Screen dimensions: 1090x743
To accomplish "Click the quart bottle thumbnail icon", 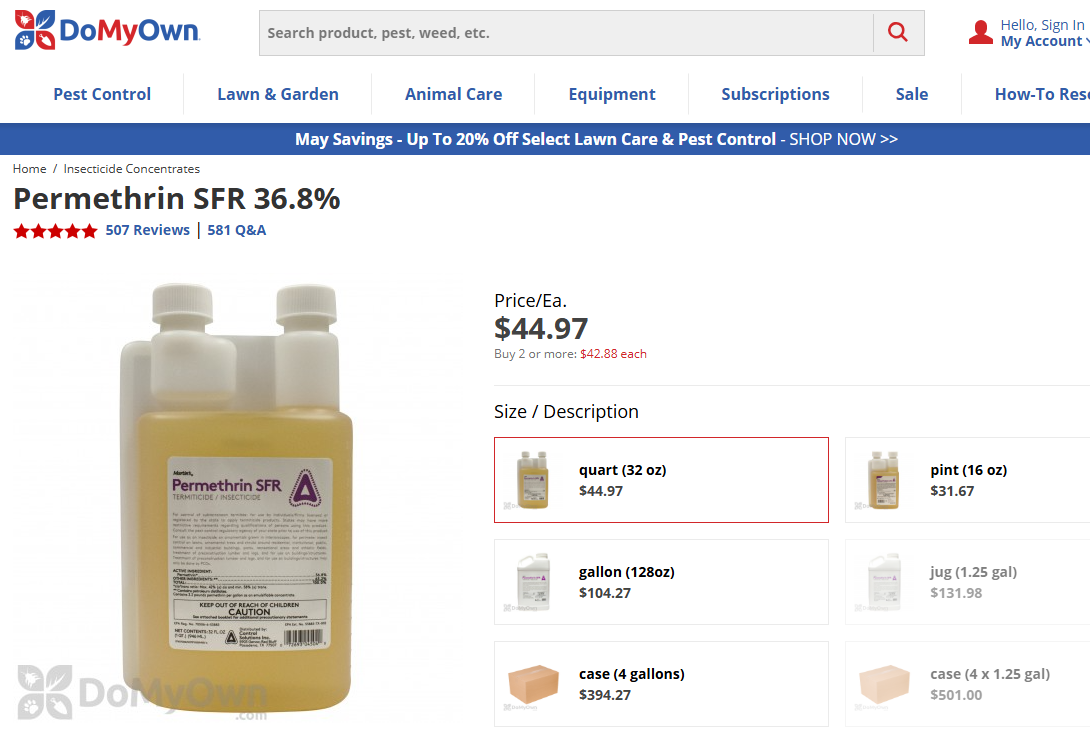I will tap(532, 480).
